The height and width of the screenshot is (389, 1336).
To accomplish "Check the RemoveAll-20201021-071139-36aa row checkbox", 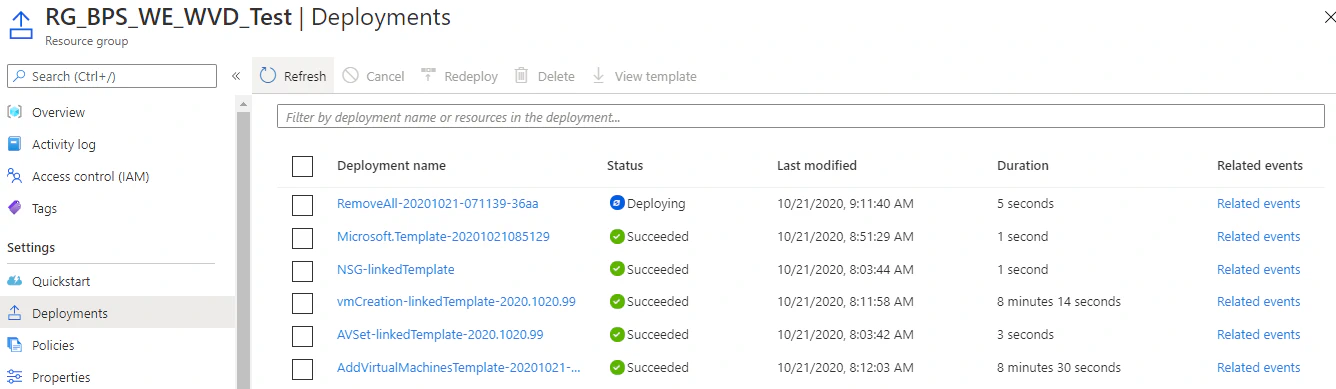I will tap(303, 205).
